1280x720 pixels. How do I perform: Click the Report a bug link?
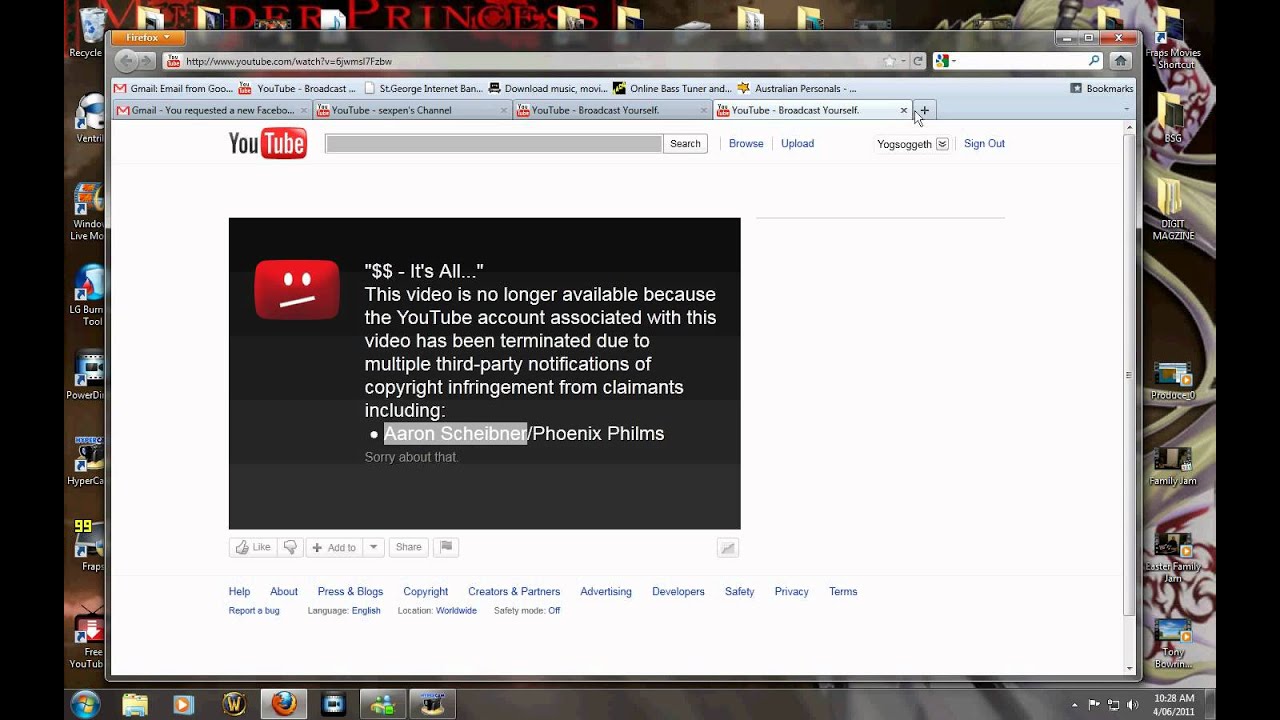click(x=254, y=610)
